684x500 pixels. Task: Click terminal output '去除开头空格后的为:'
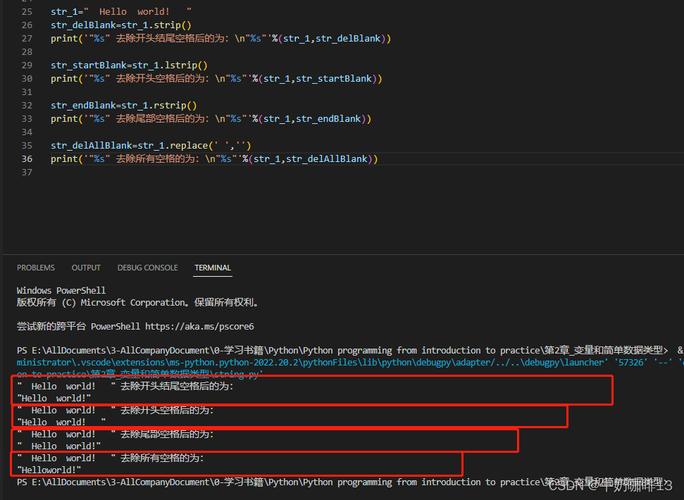tap(167, 410)
